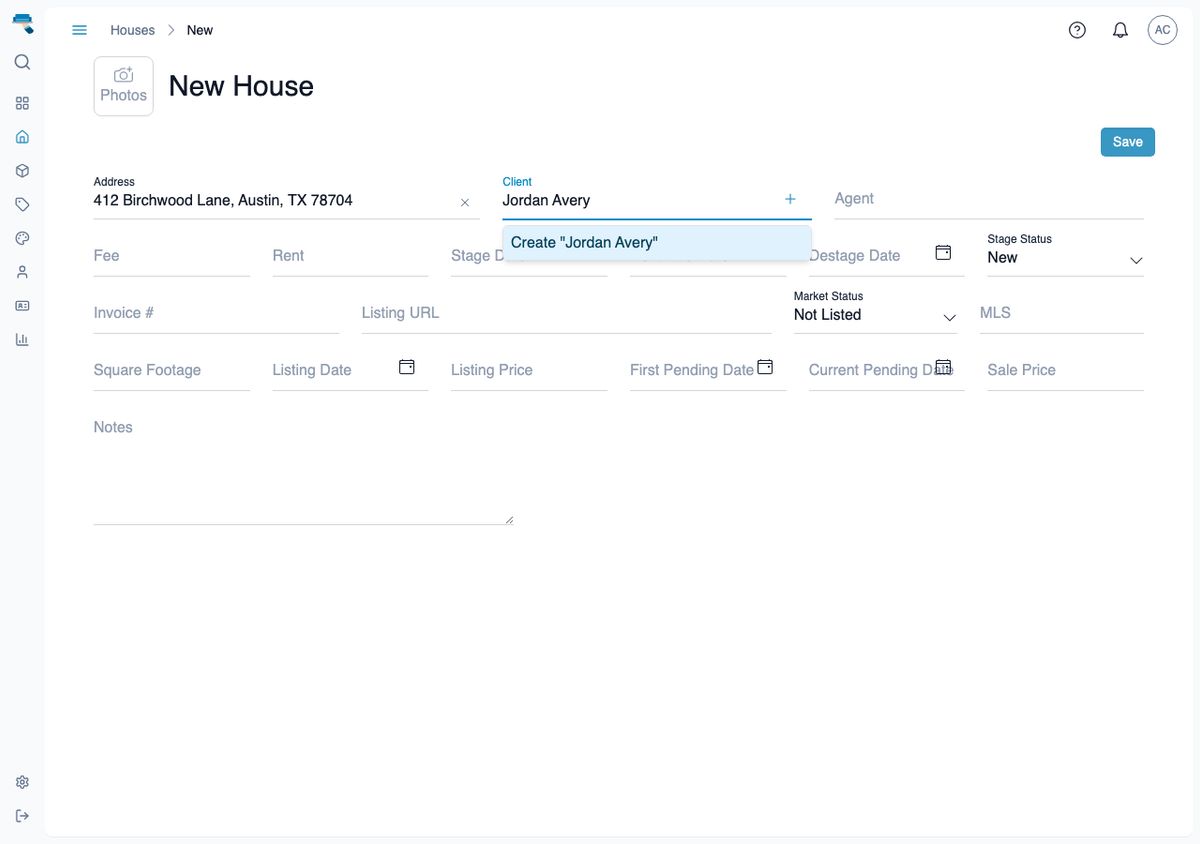Open the color palette icon in sidebar

22,238
